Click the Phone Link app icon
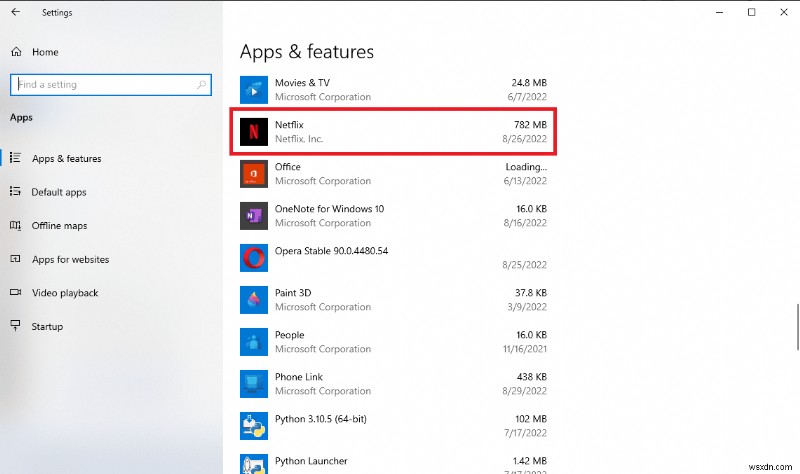 coord(254,383)
